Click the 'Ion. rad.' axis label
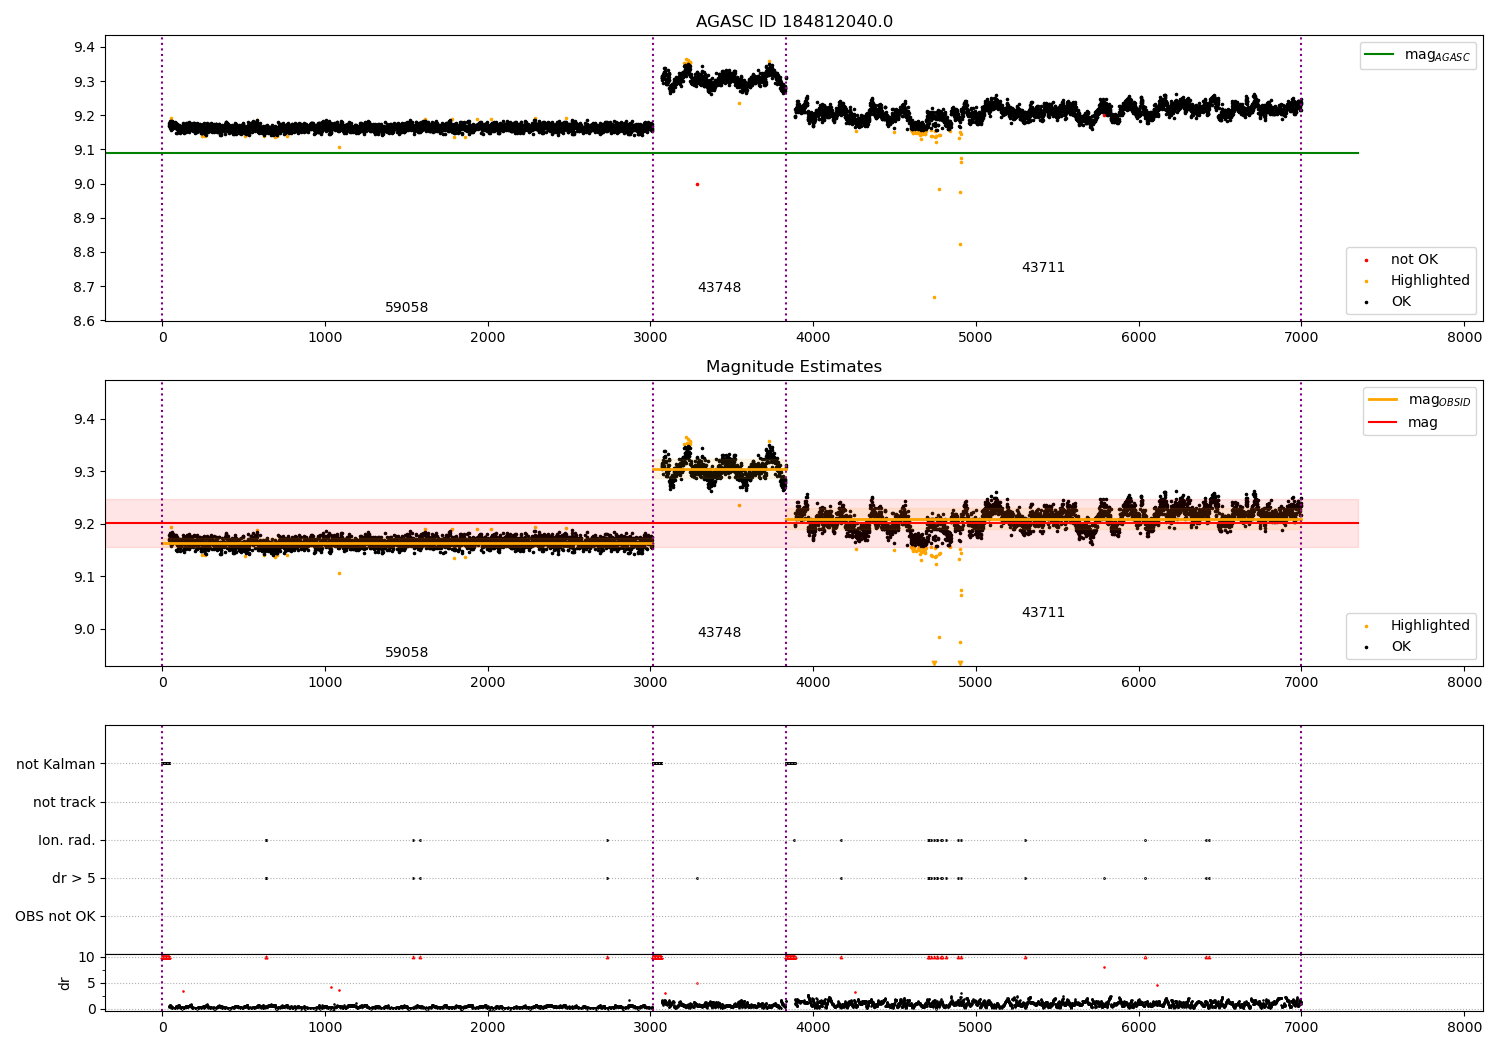Viewport: 1500px width, 1050px height. pos(67,841)
